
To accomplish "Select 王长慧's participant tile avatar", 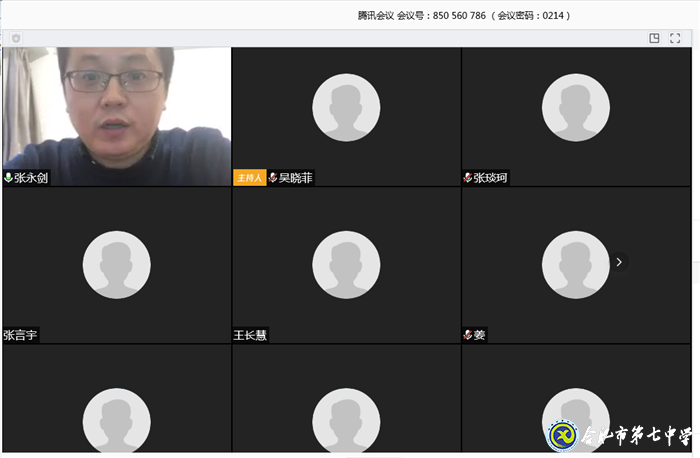I will tap(346, 264).
